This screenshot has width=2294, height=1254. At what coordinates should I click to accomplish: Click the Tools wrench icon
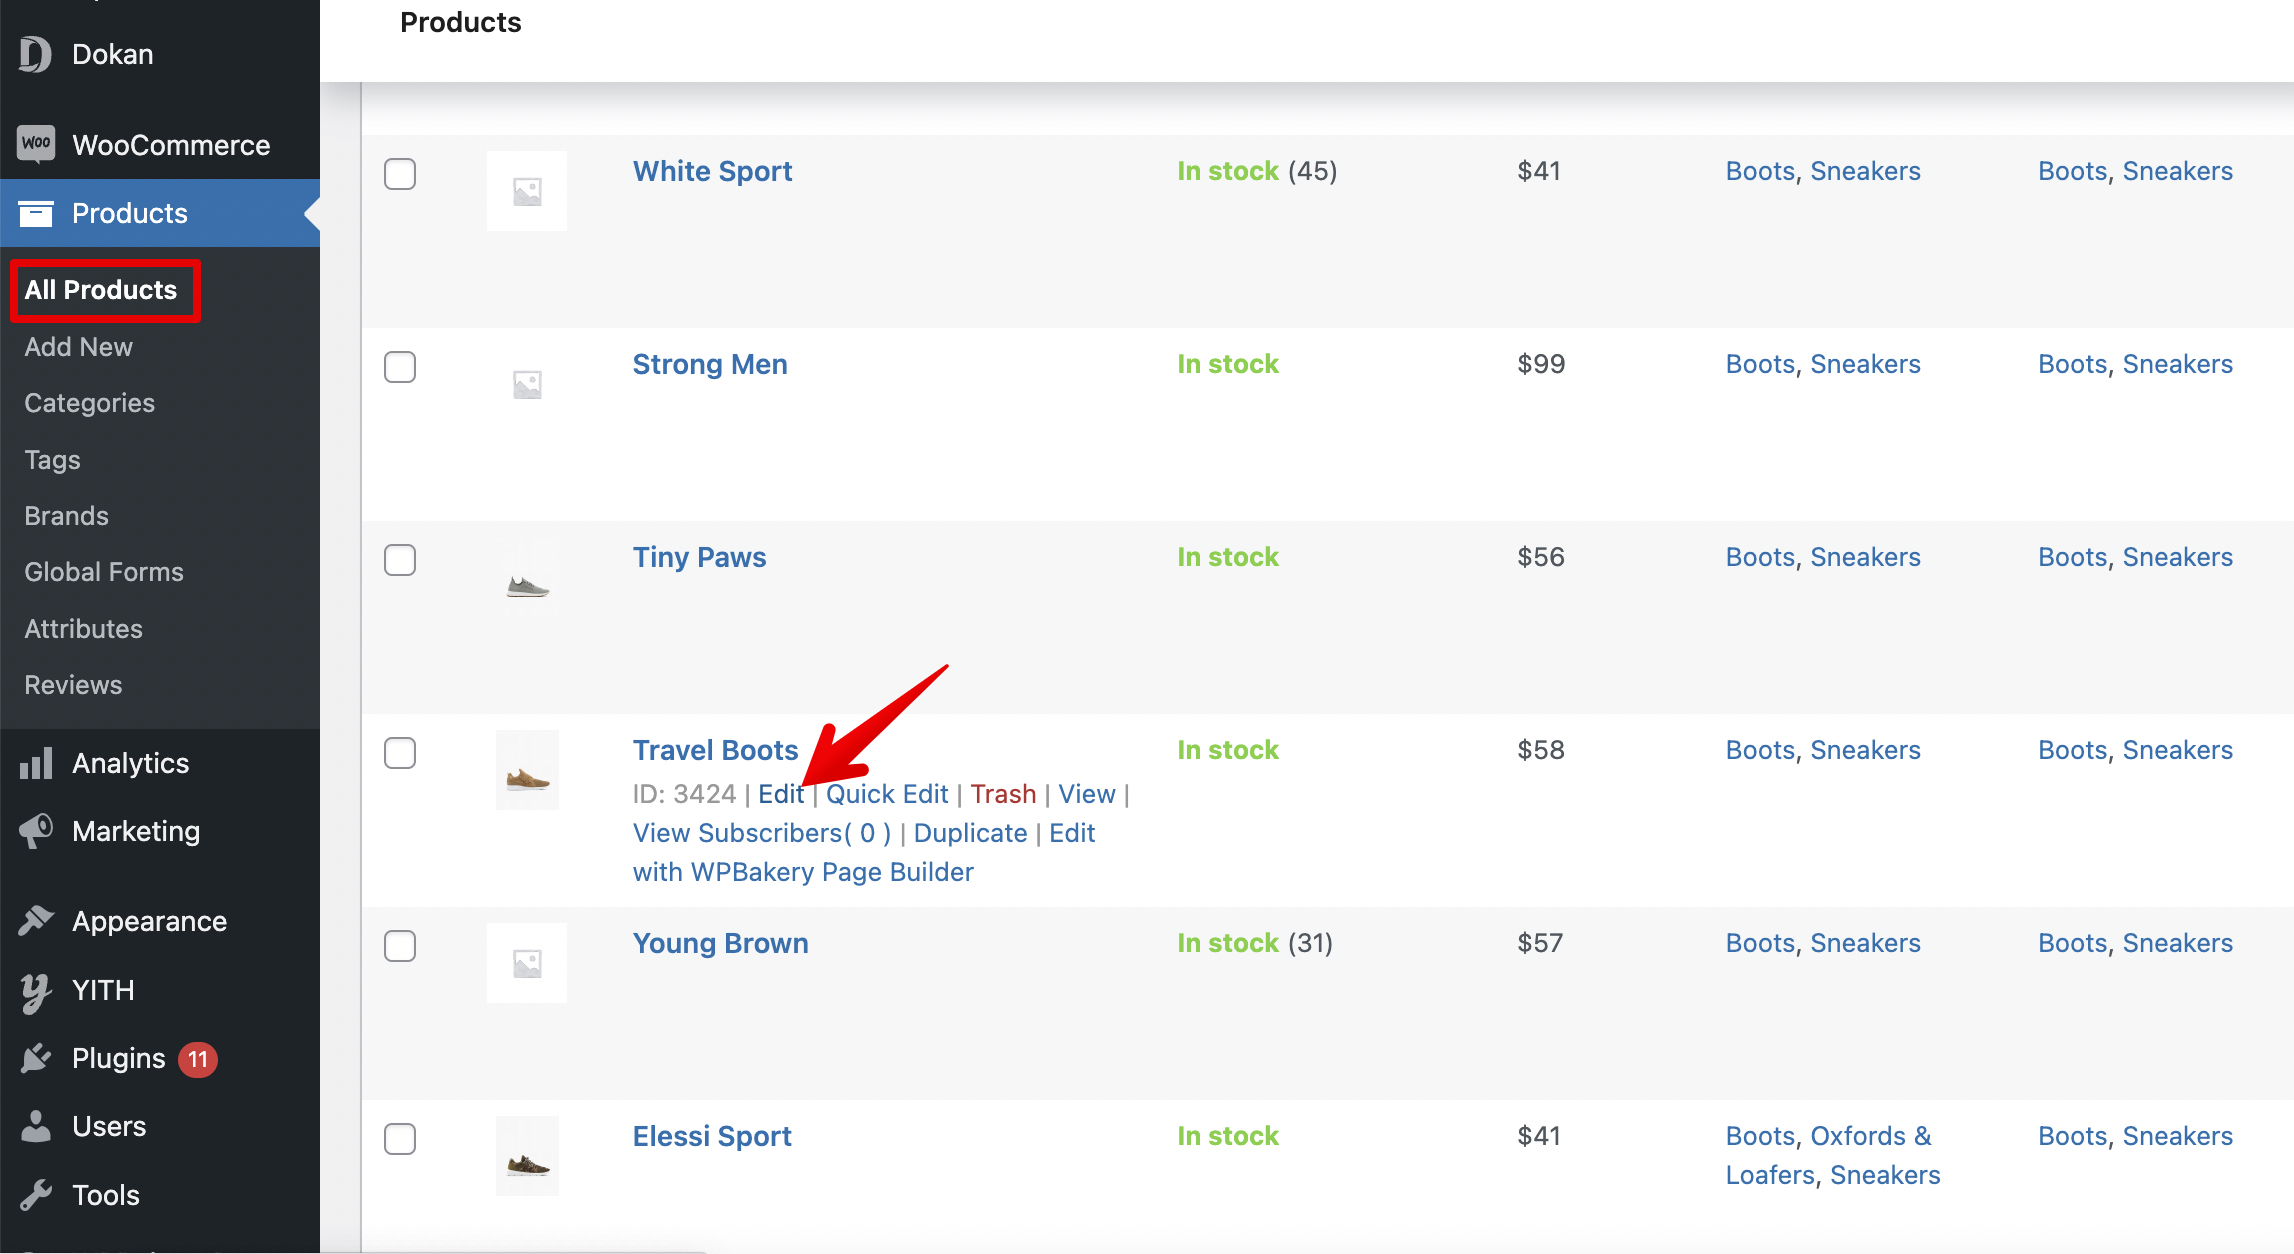click(x=36, y=1194)
